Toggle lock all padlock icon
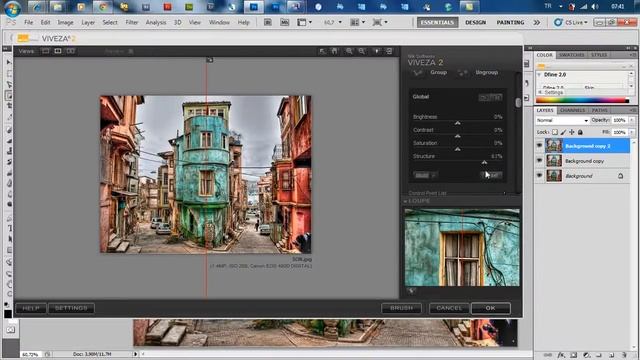The width and height of the screenshot is (640, 360). tap(580, 132)
